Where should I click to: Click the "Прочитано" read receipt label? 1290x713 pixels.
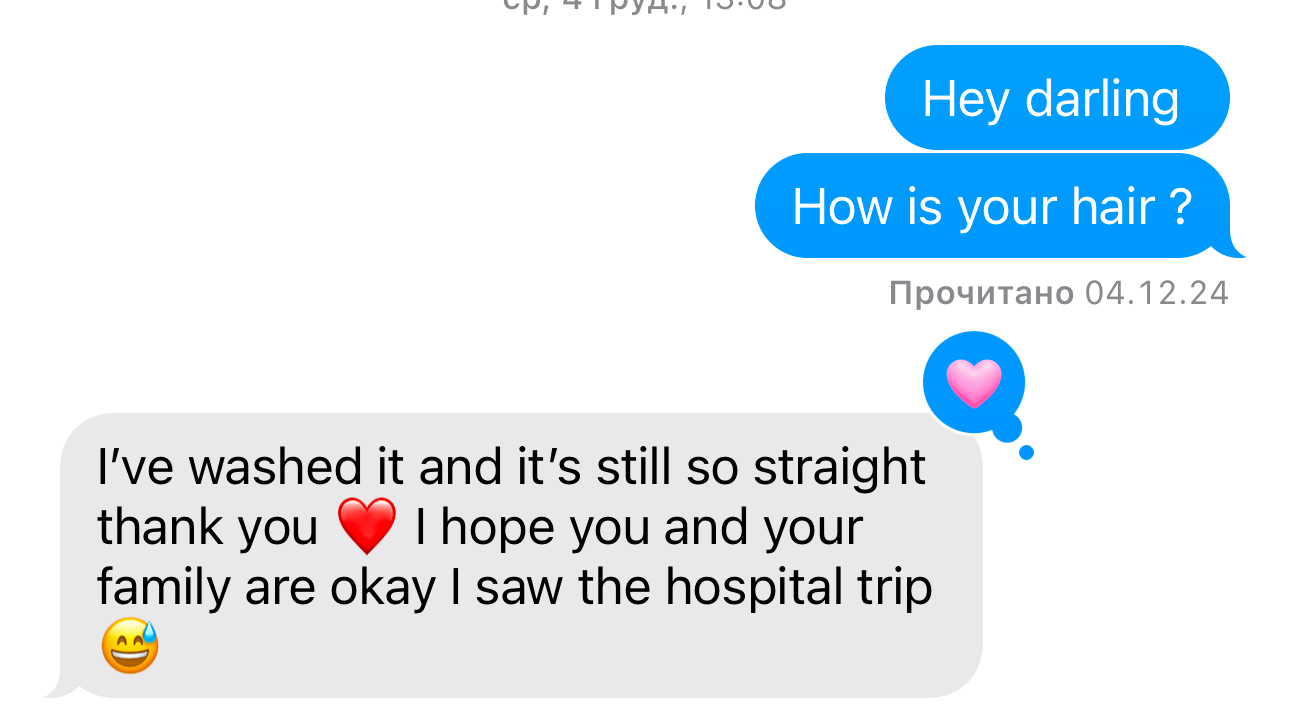click(980, 293)
